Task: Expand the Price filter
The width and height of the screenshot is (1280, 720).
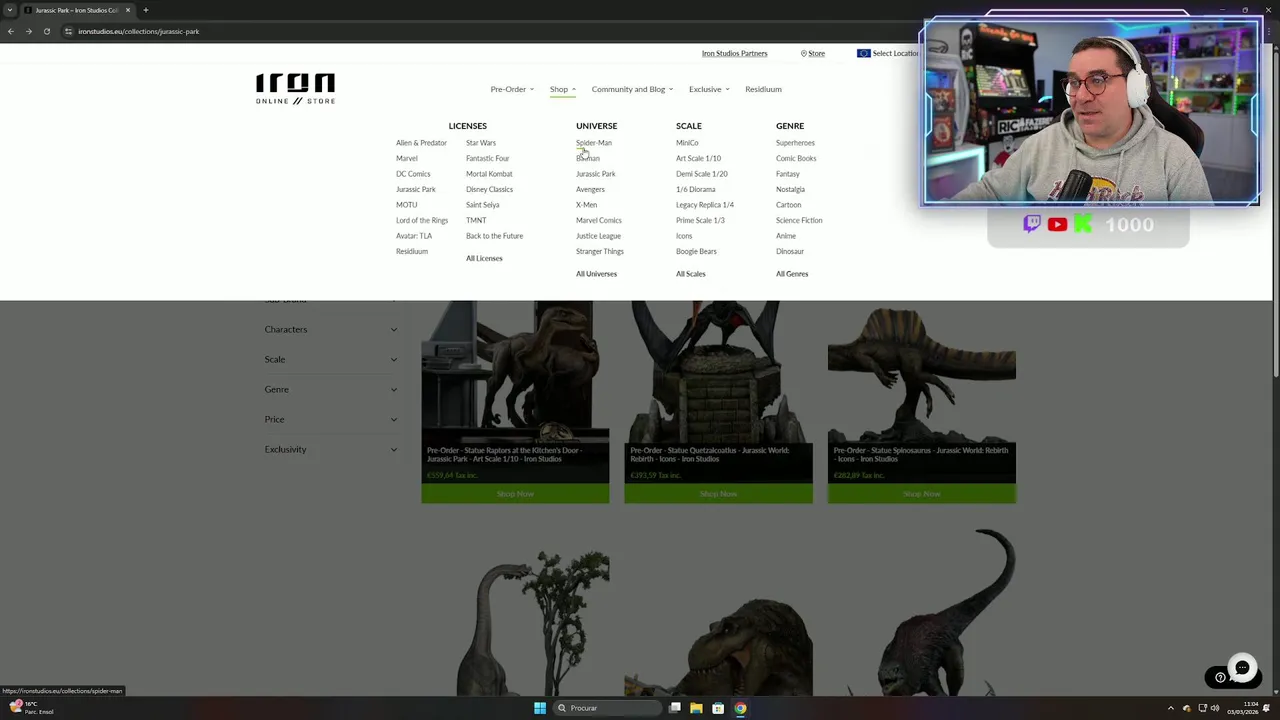Action: [331, 419]
